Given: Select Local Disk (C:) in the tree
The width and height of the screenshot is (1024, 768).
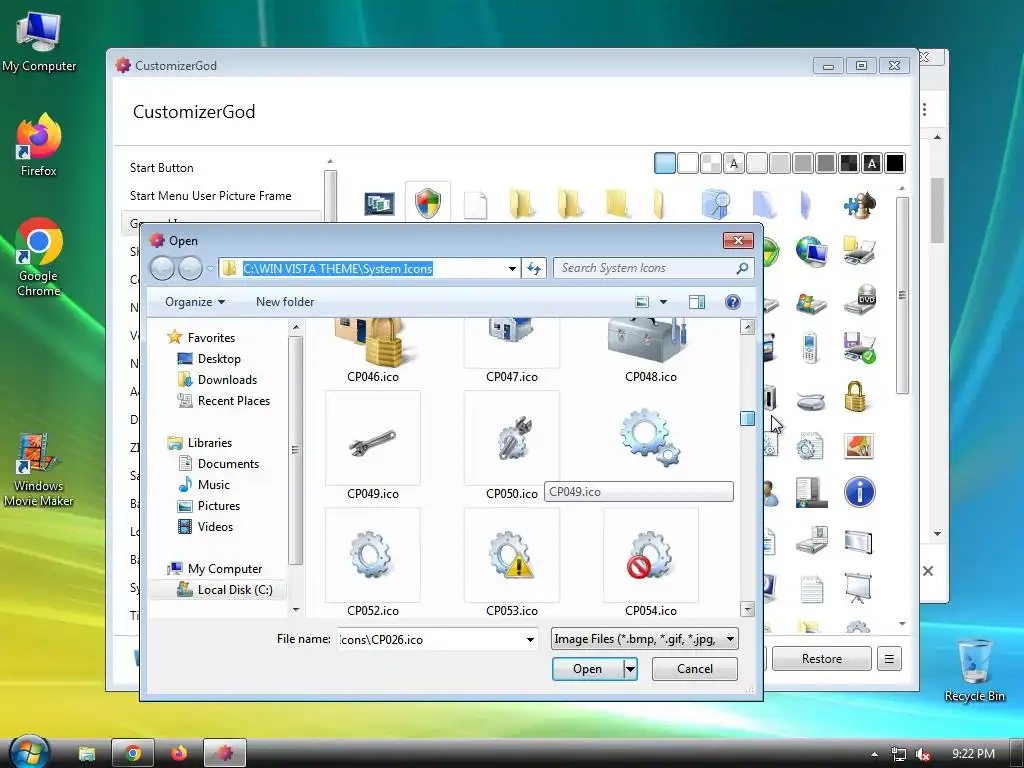Looking at the screenshot, I should (x=225, y=590).
